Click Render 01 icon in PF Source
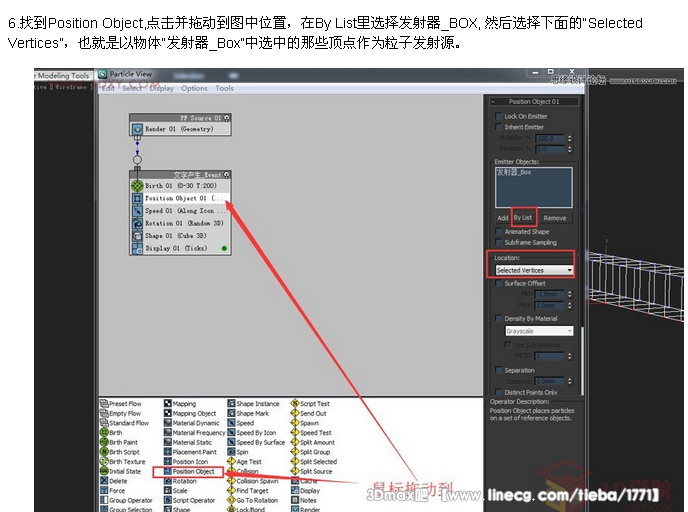 [137, 129]
